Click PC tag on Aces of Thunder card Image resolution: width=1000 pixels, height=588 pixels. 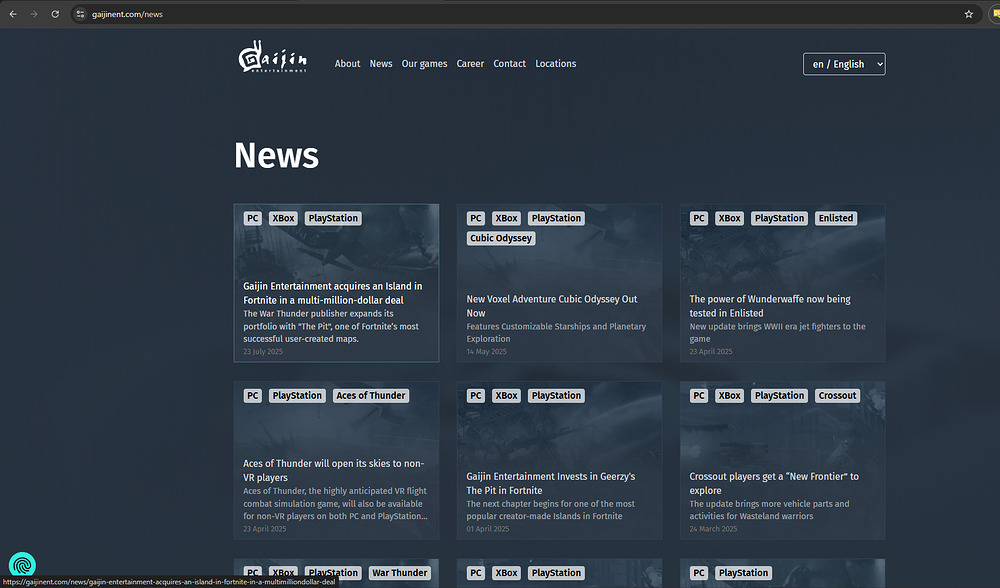pyautogui.click(x=253, y=395)
